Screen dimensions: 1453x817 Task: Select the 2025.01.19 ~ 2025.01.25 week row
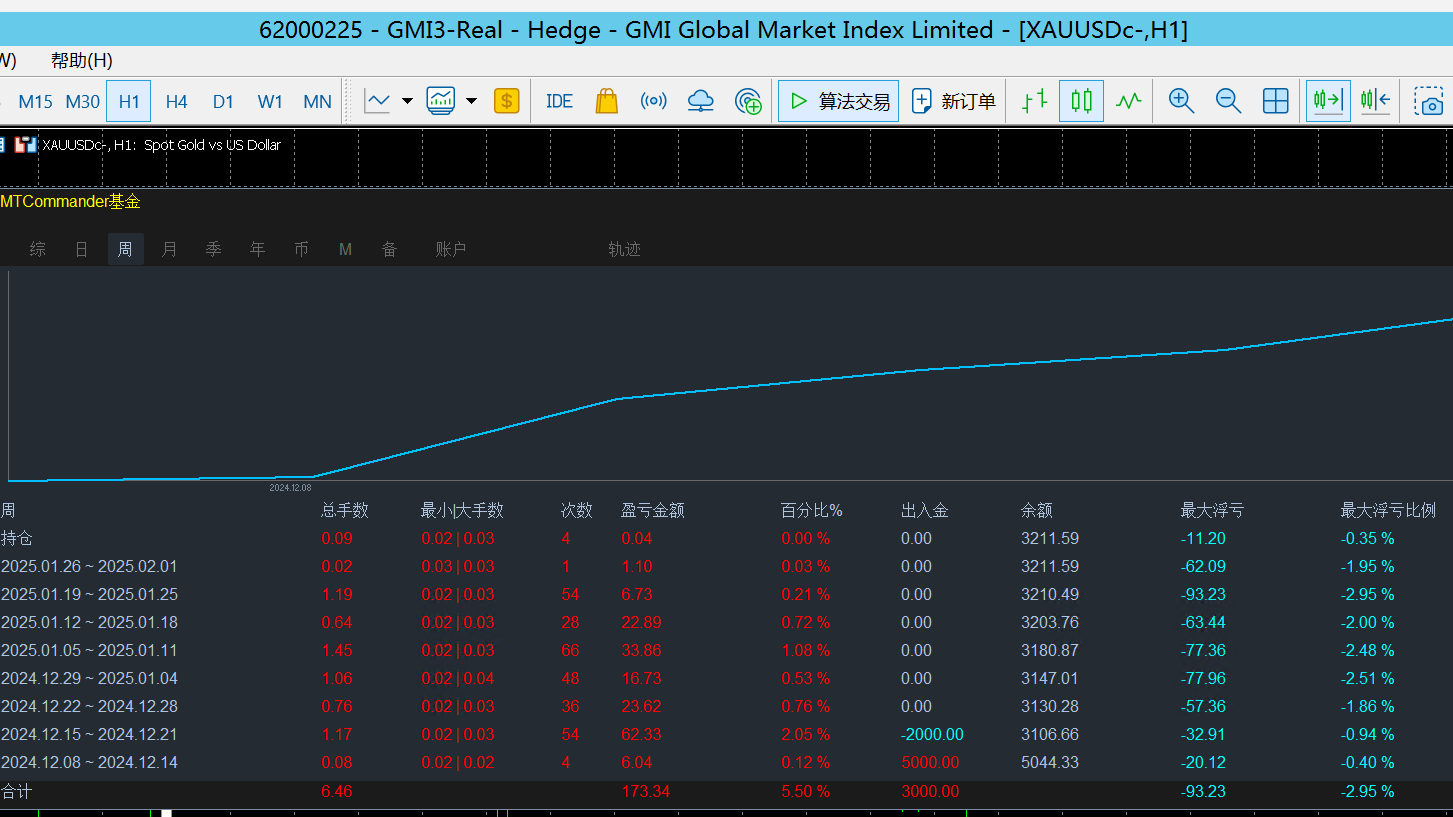click(89, 594)
